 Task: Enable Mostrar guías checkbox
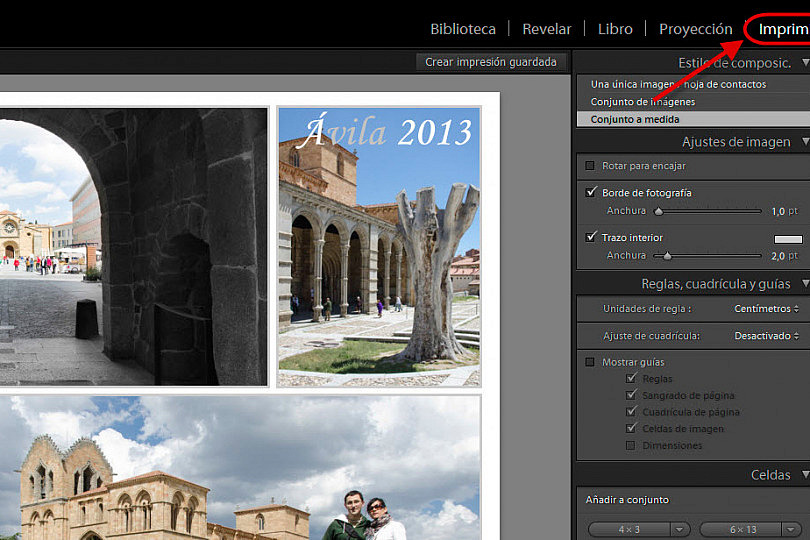tap(590, 362)
